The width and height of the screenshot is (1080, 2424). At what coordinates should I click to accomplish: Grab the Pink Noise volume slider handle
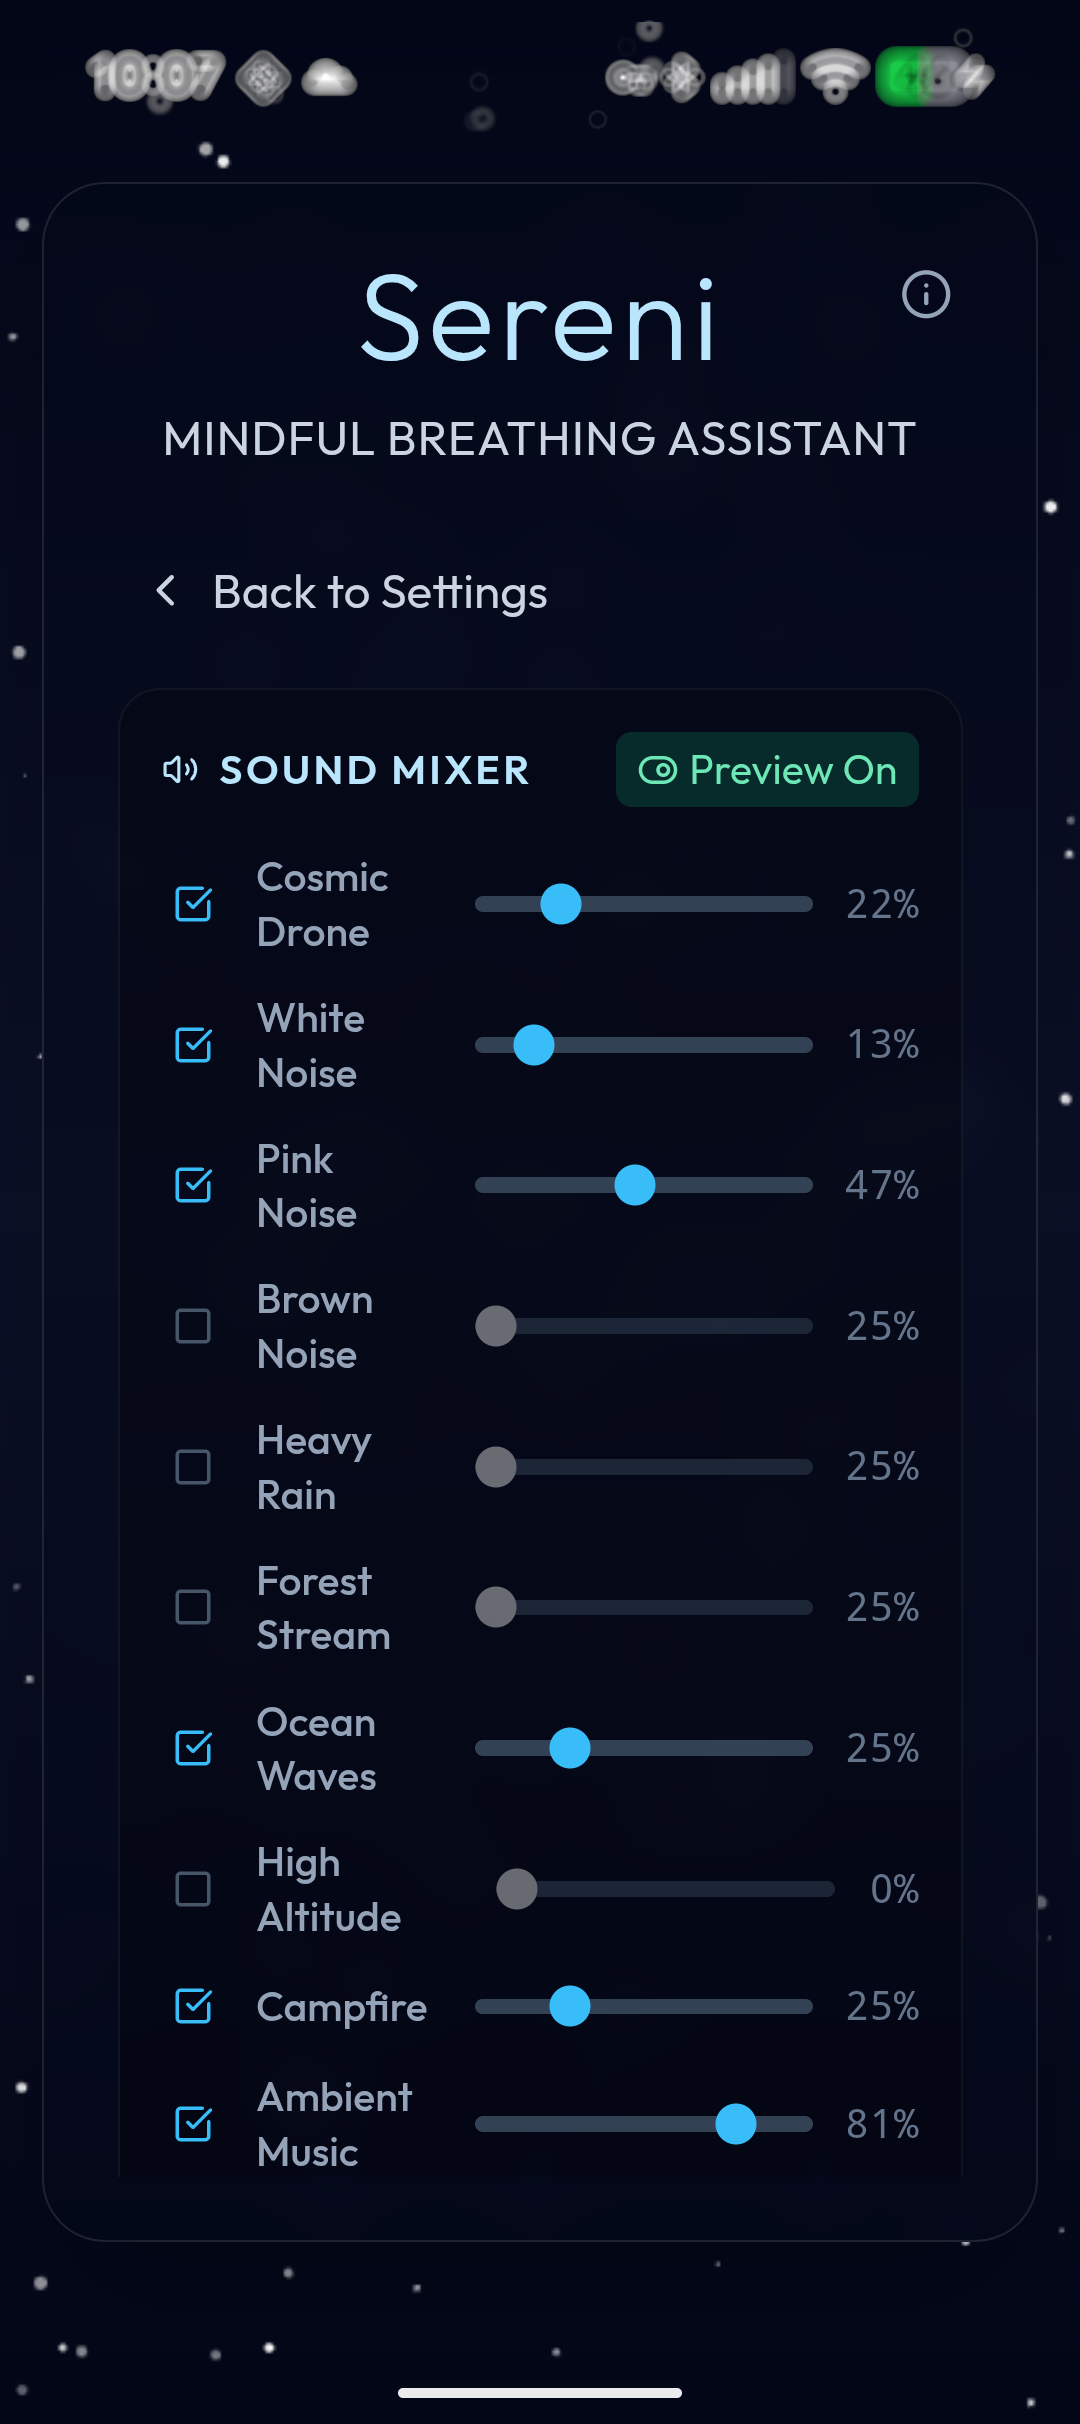636,1185
